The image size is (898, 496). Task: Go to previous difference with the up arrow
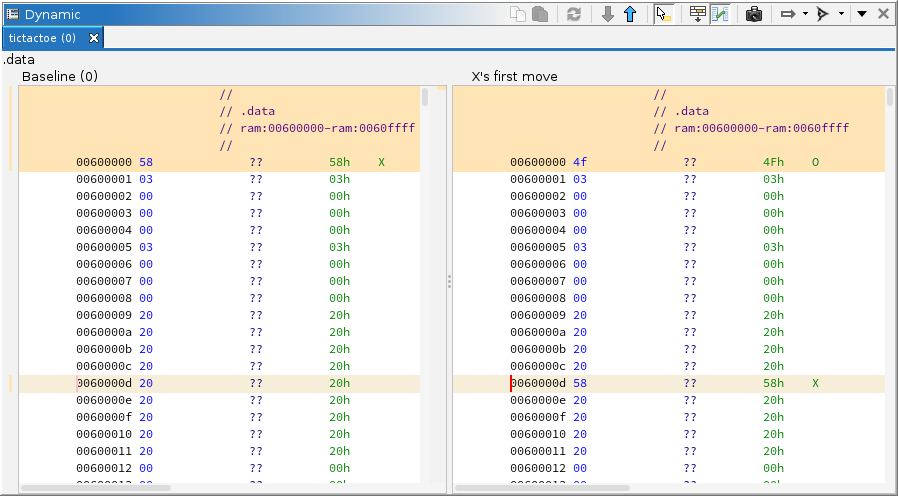[630, 14]
